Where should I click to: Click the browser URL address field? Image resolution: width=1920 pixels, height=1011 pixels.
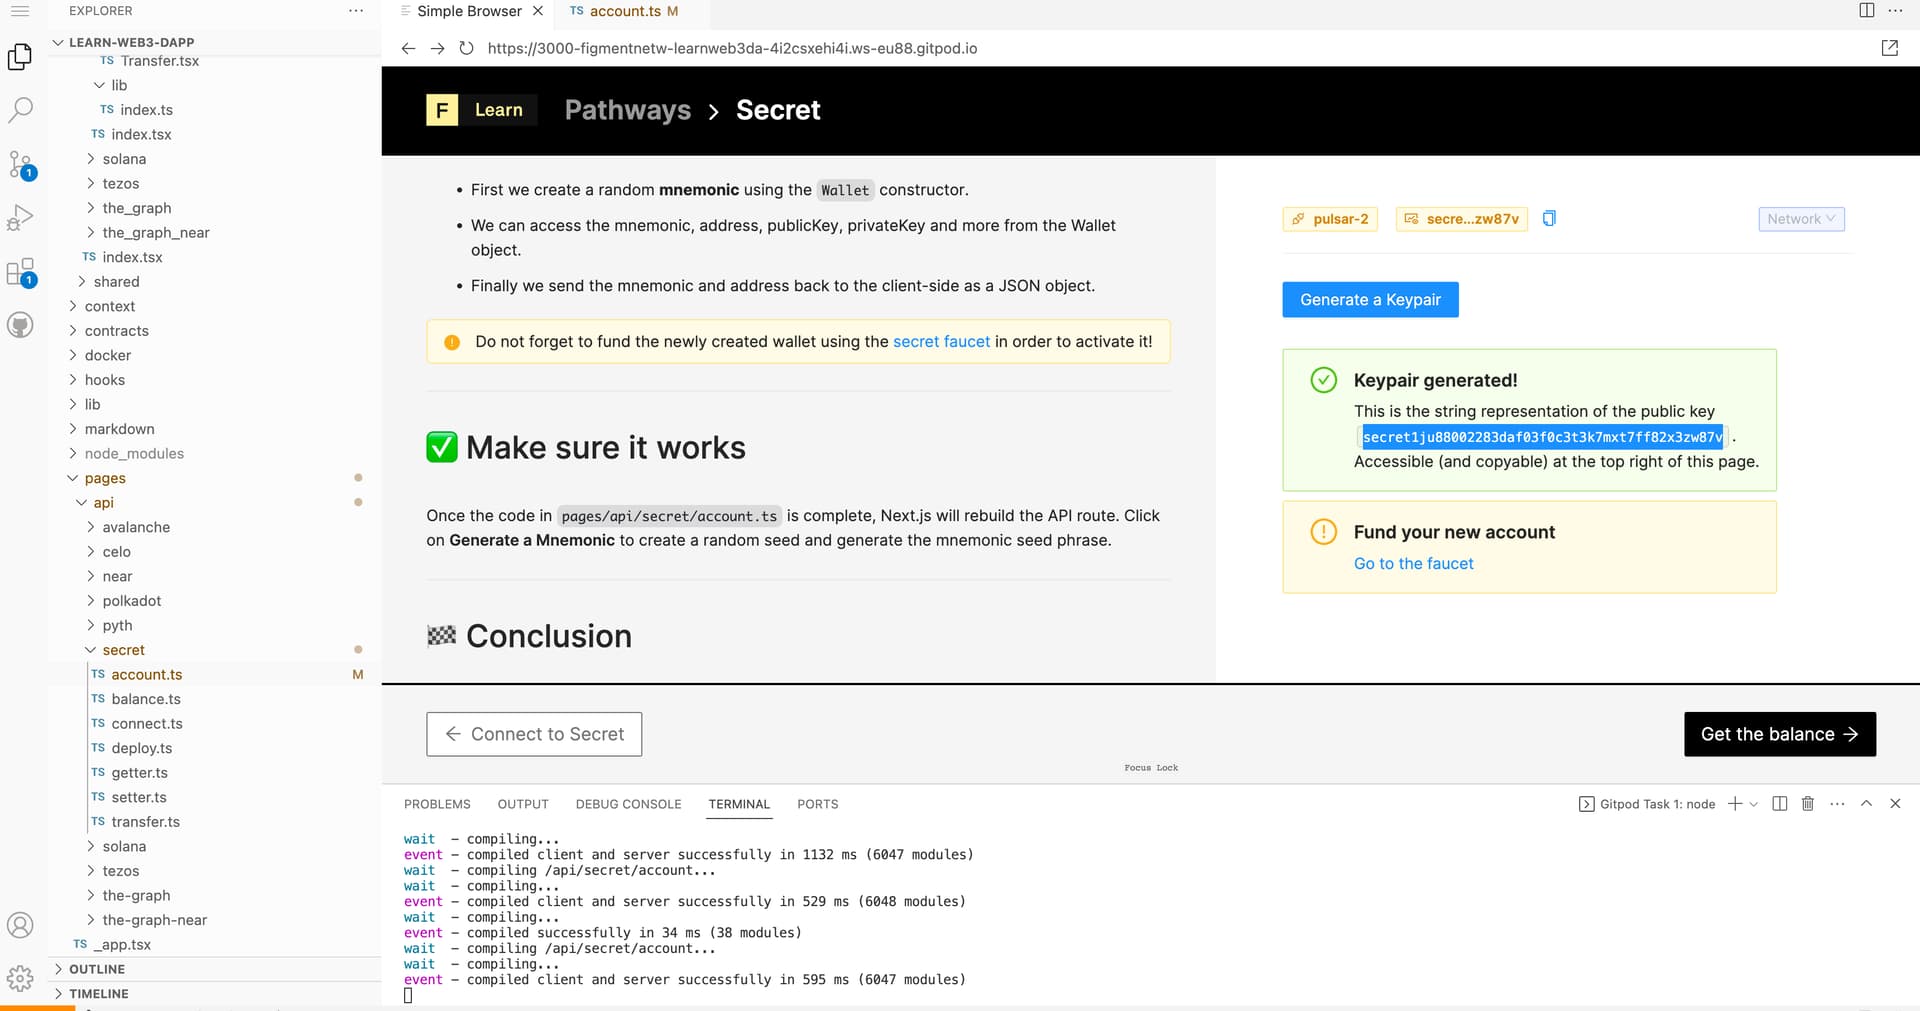coord(732,48)
